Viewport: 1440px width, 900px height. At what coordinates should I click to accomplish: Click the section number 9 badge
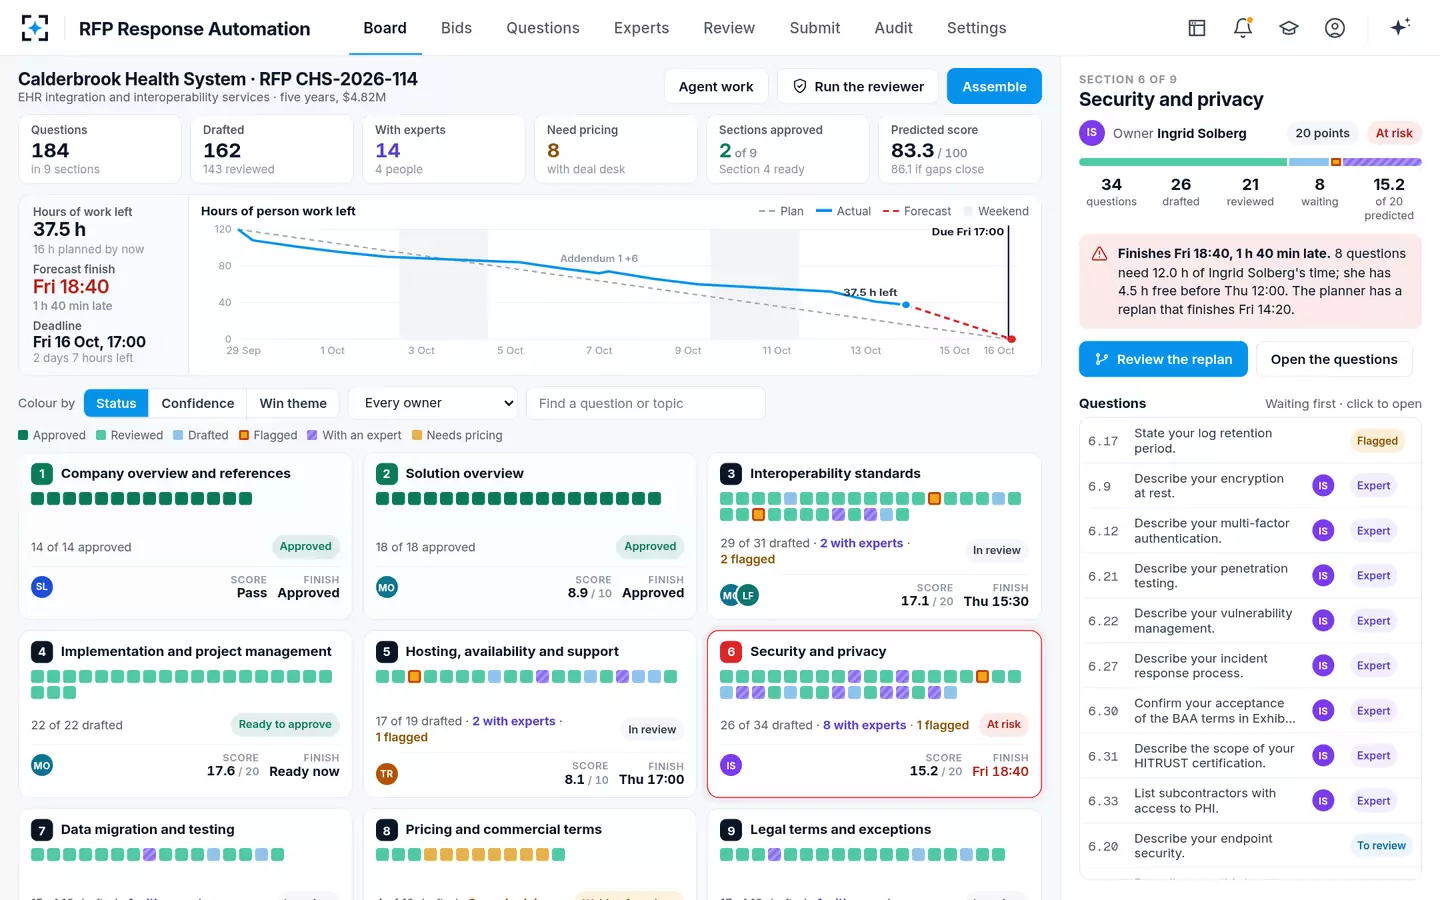731,830
